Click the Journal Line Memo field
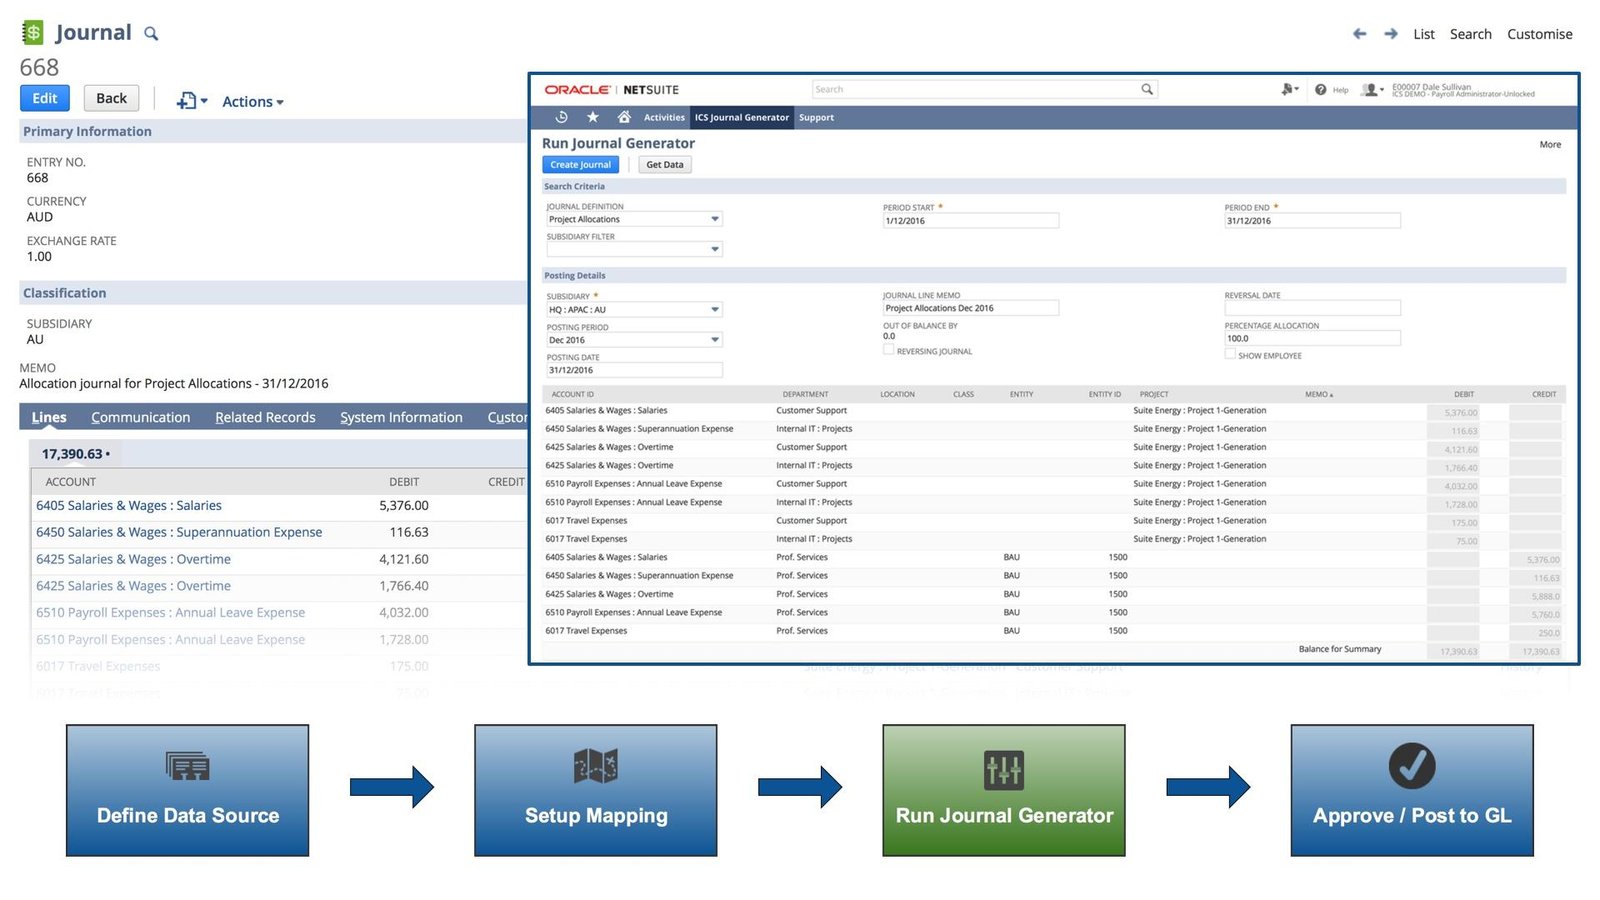This screenshot has width=1600, height=900. [970, 308]
